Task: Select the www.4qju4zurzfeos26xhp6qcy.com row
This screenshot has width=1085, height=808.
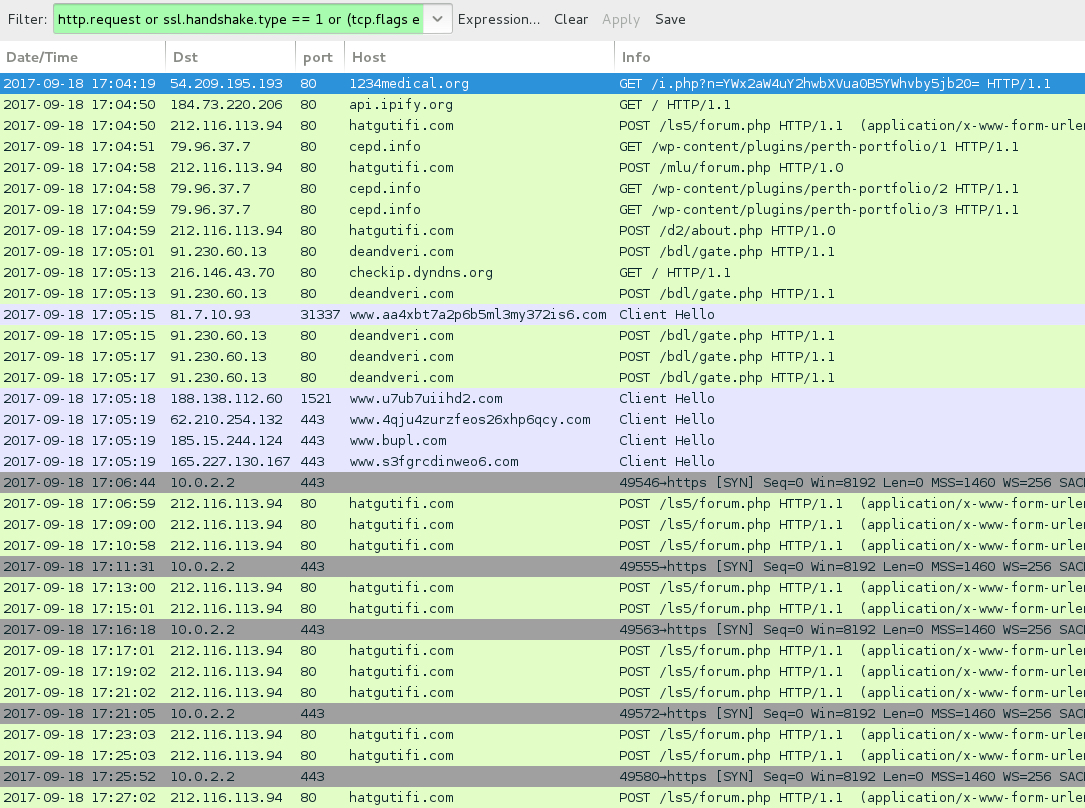Action: point(542,419)
